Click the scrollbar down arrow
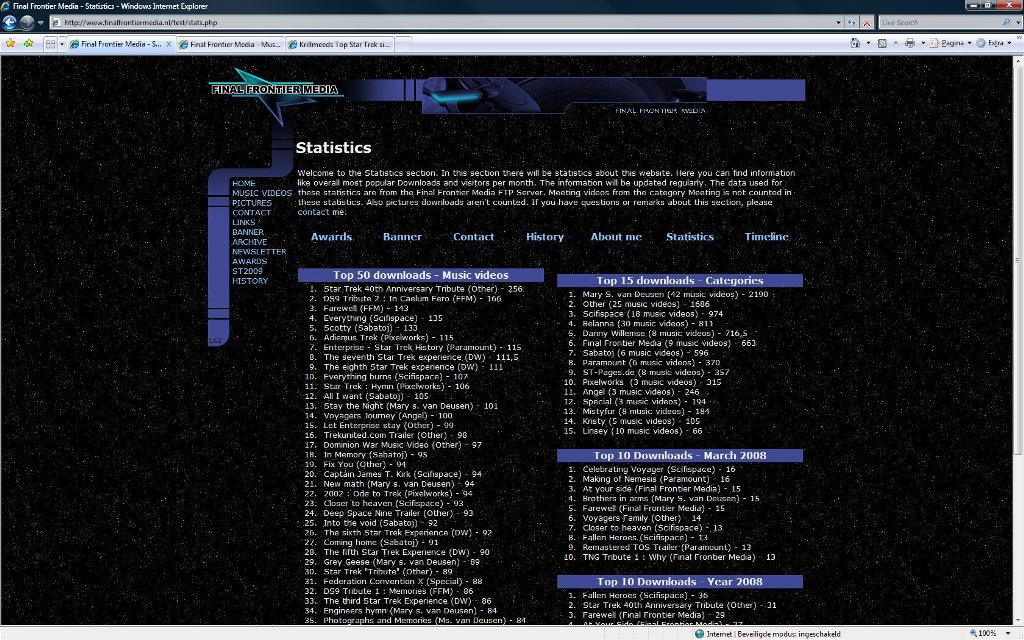Image resolution: width=1024 pixels, height=640 pixels. (1018, 620)
